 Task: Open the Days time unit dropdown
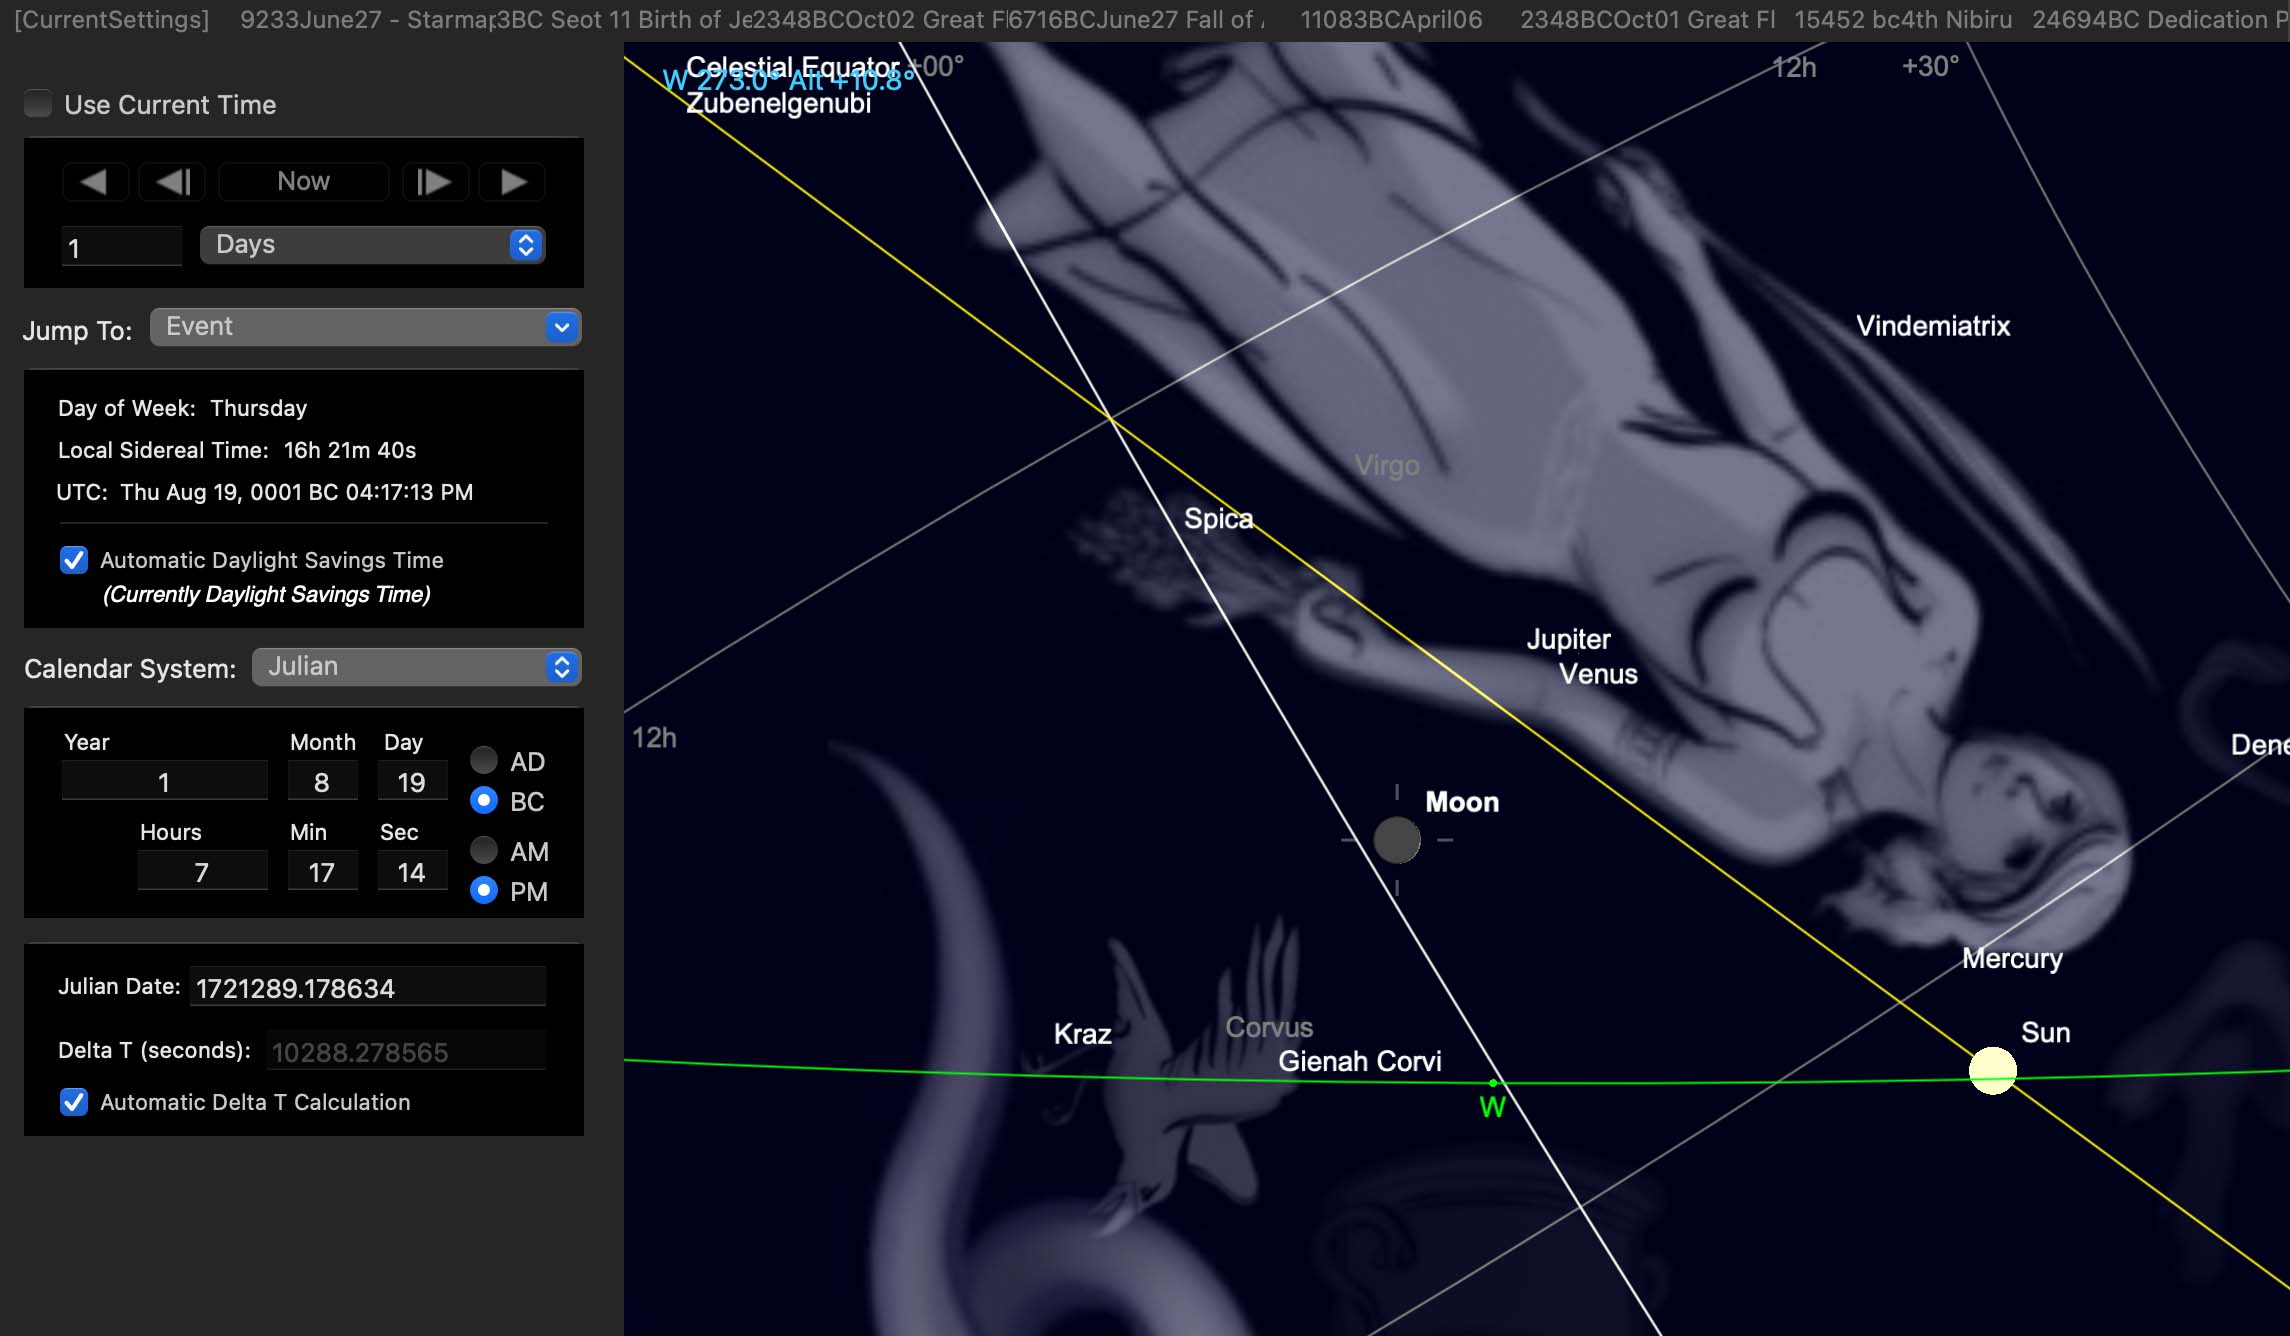pos(372,245)
